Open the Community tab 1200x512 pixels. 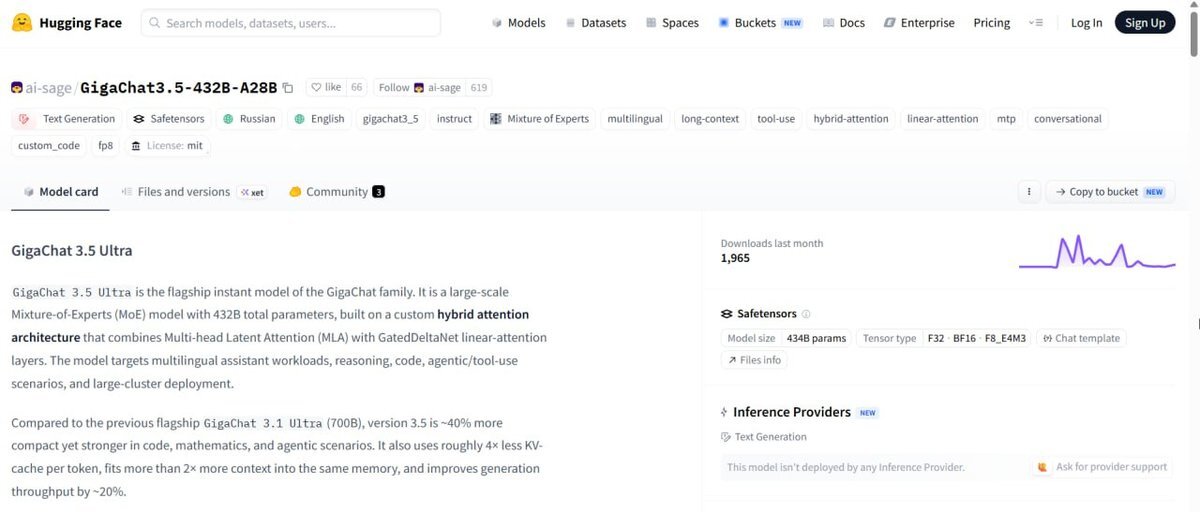[337, 192]
